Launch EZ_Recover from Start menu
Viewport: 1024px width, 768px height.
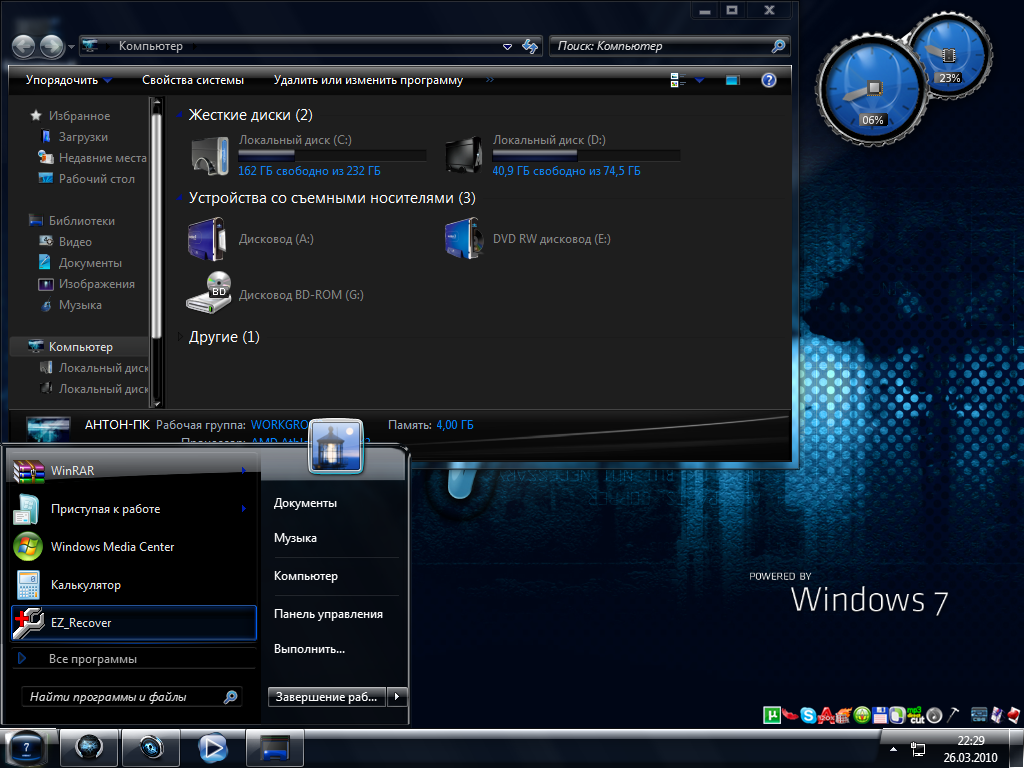click(134, 622)
